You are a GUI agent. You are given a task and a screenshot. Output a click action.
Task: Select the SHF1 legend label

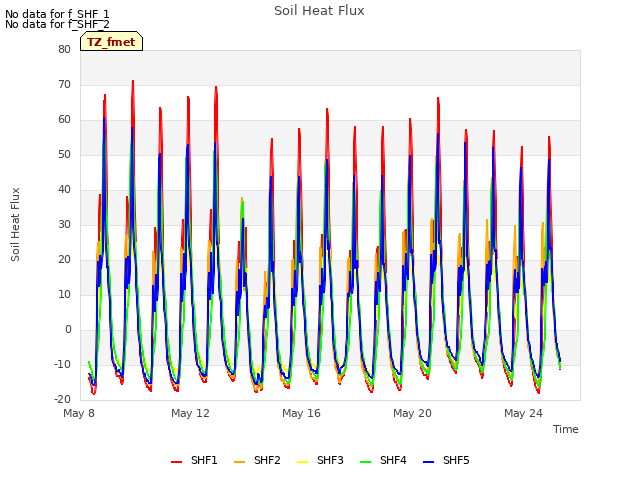click(x=204, y=460)
